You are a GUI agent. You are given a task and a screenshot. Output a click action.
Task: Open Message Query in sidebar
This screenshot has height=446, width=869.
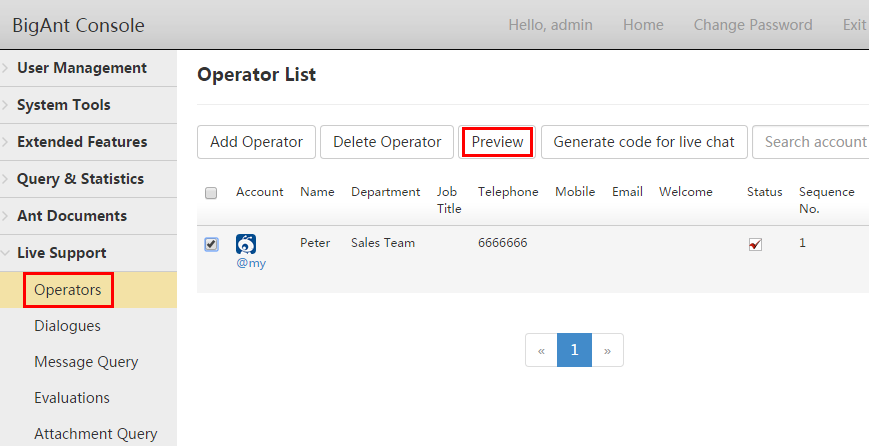pyautogui.click(x=86, y=362)
